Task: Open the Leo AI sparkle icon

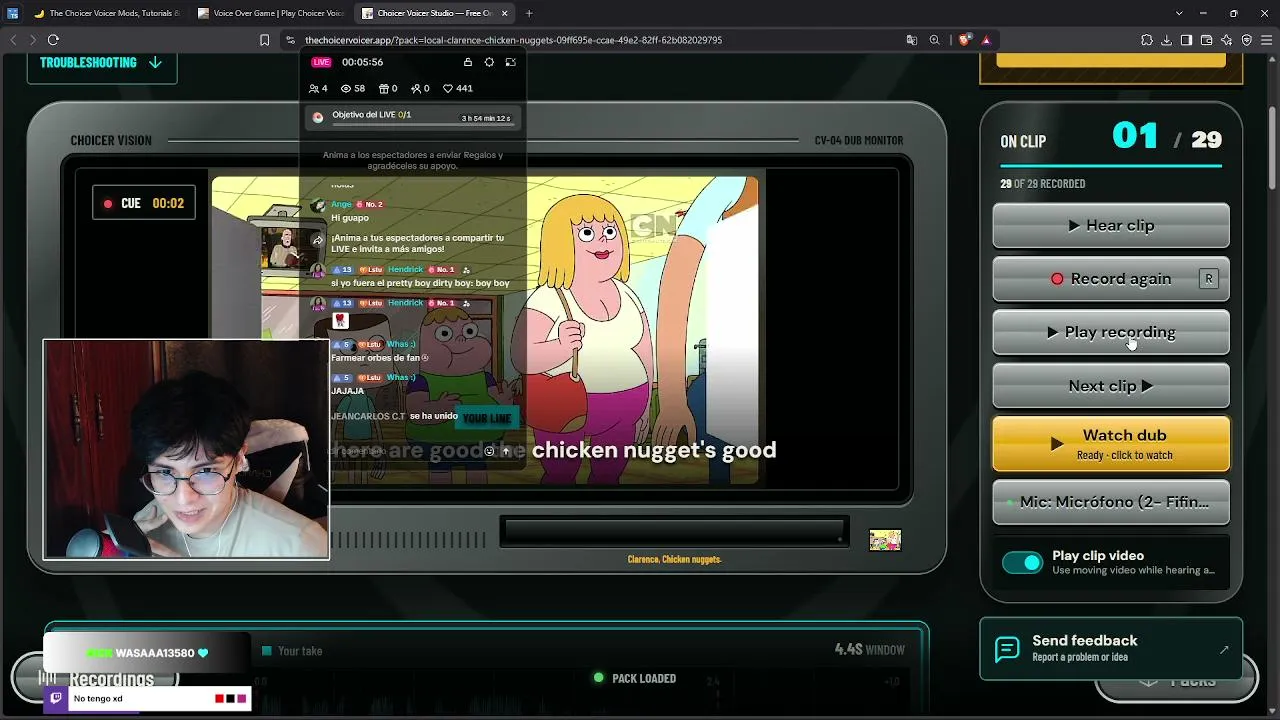Action: tap(1226, 40)
